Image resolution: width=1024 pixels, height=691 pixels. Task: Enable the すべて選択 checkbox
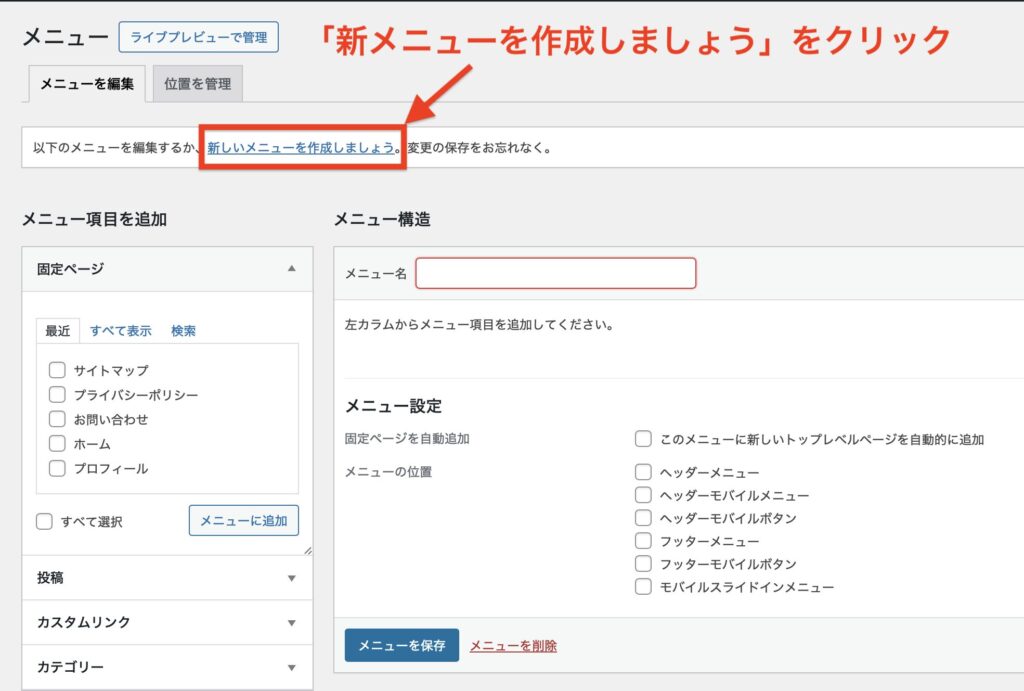[45, 521]
